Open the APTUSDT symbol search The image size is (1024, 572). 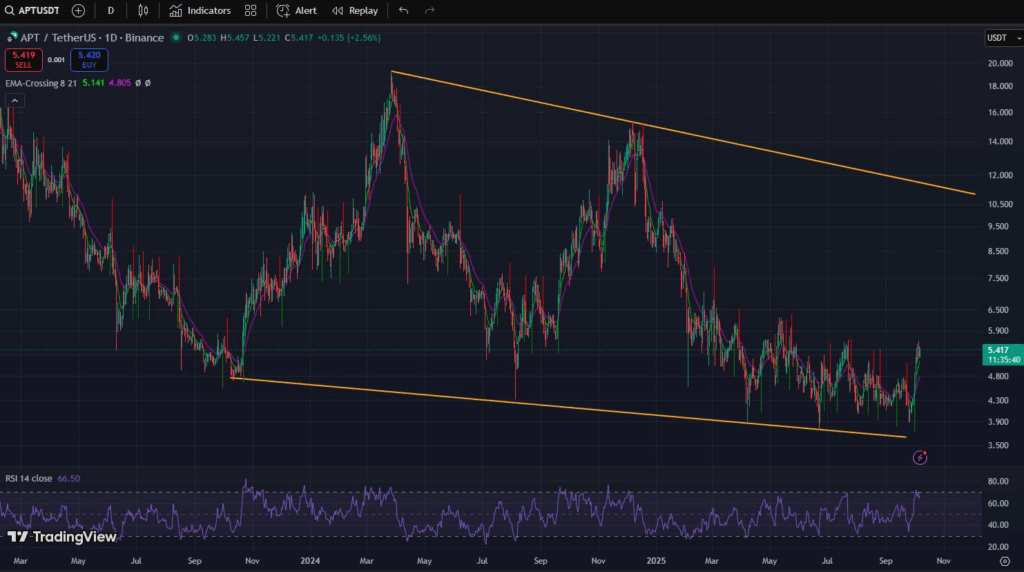pos(32,10)
